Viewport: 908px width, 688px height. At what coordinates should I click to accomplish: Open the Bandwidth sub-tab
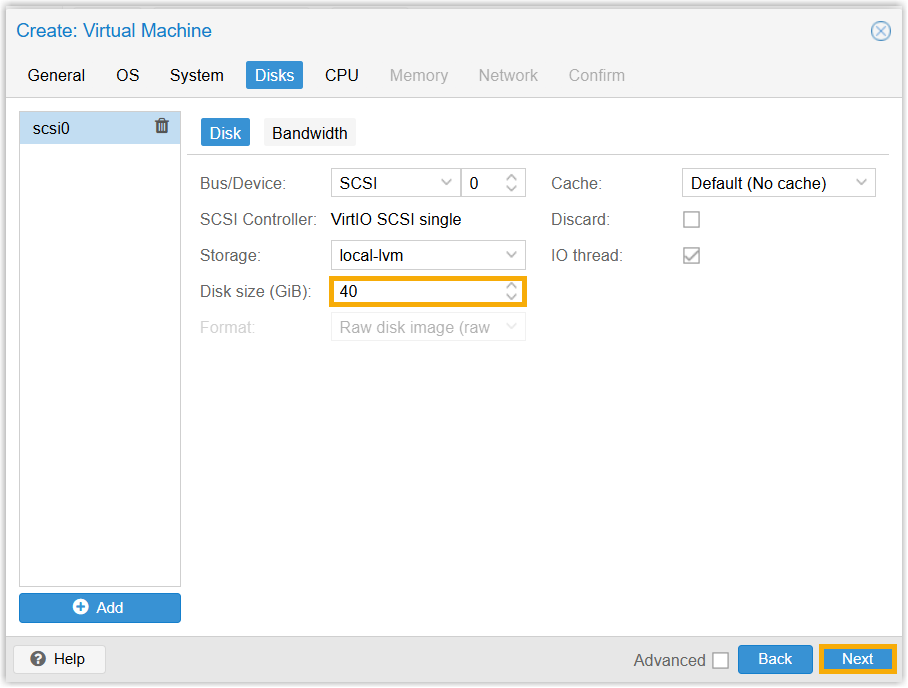310,133
